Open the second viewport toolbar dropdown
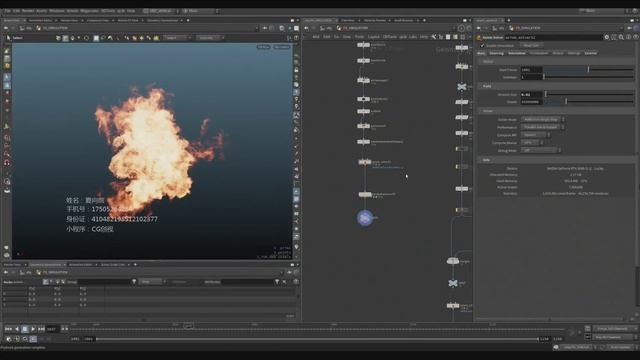This screenshot has height=360, width=640. point(210,38)
